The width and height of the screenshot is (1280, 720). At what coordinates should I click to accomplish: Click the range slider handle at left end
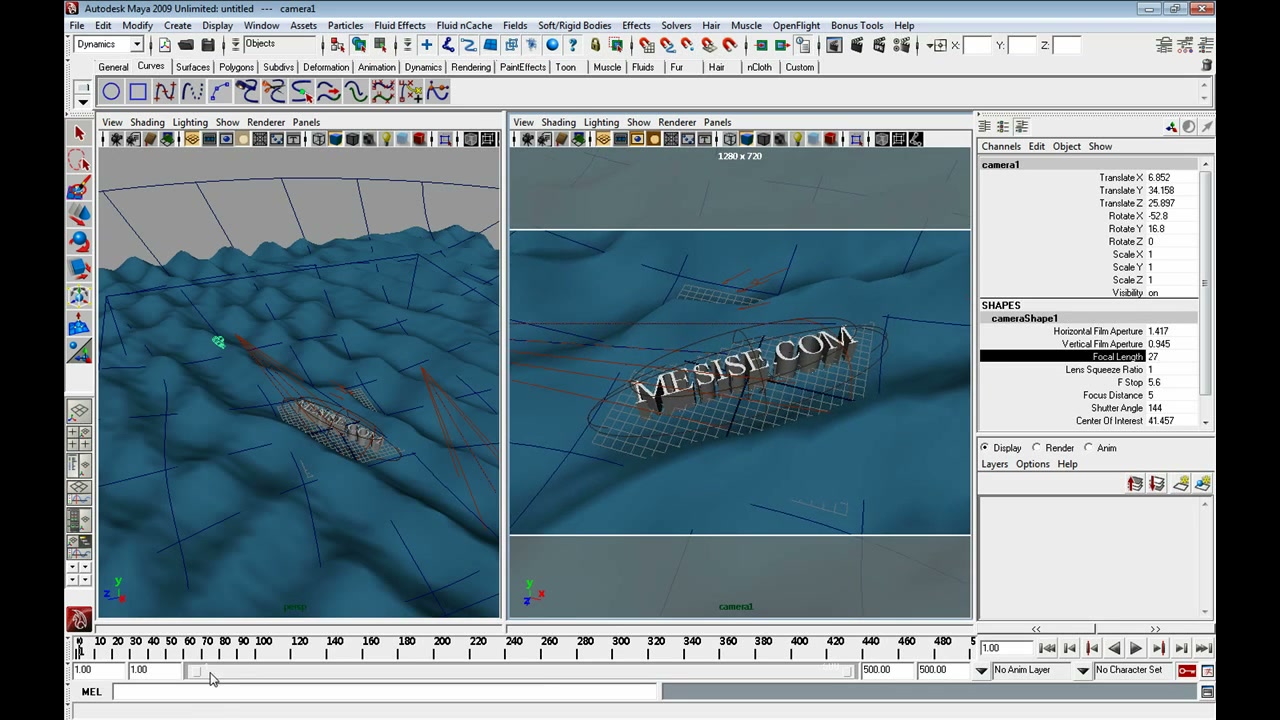click(x=197, y=672)
